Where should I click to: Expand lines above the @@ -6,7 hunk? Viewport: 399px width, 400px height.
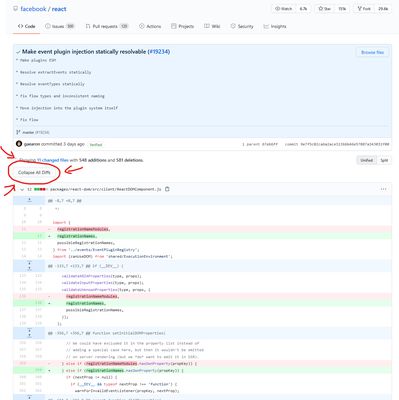tap(29, 200)
